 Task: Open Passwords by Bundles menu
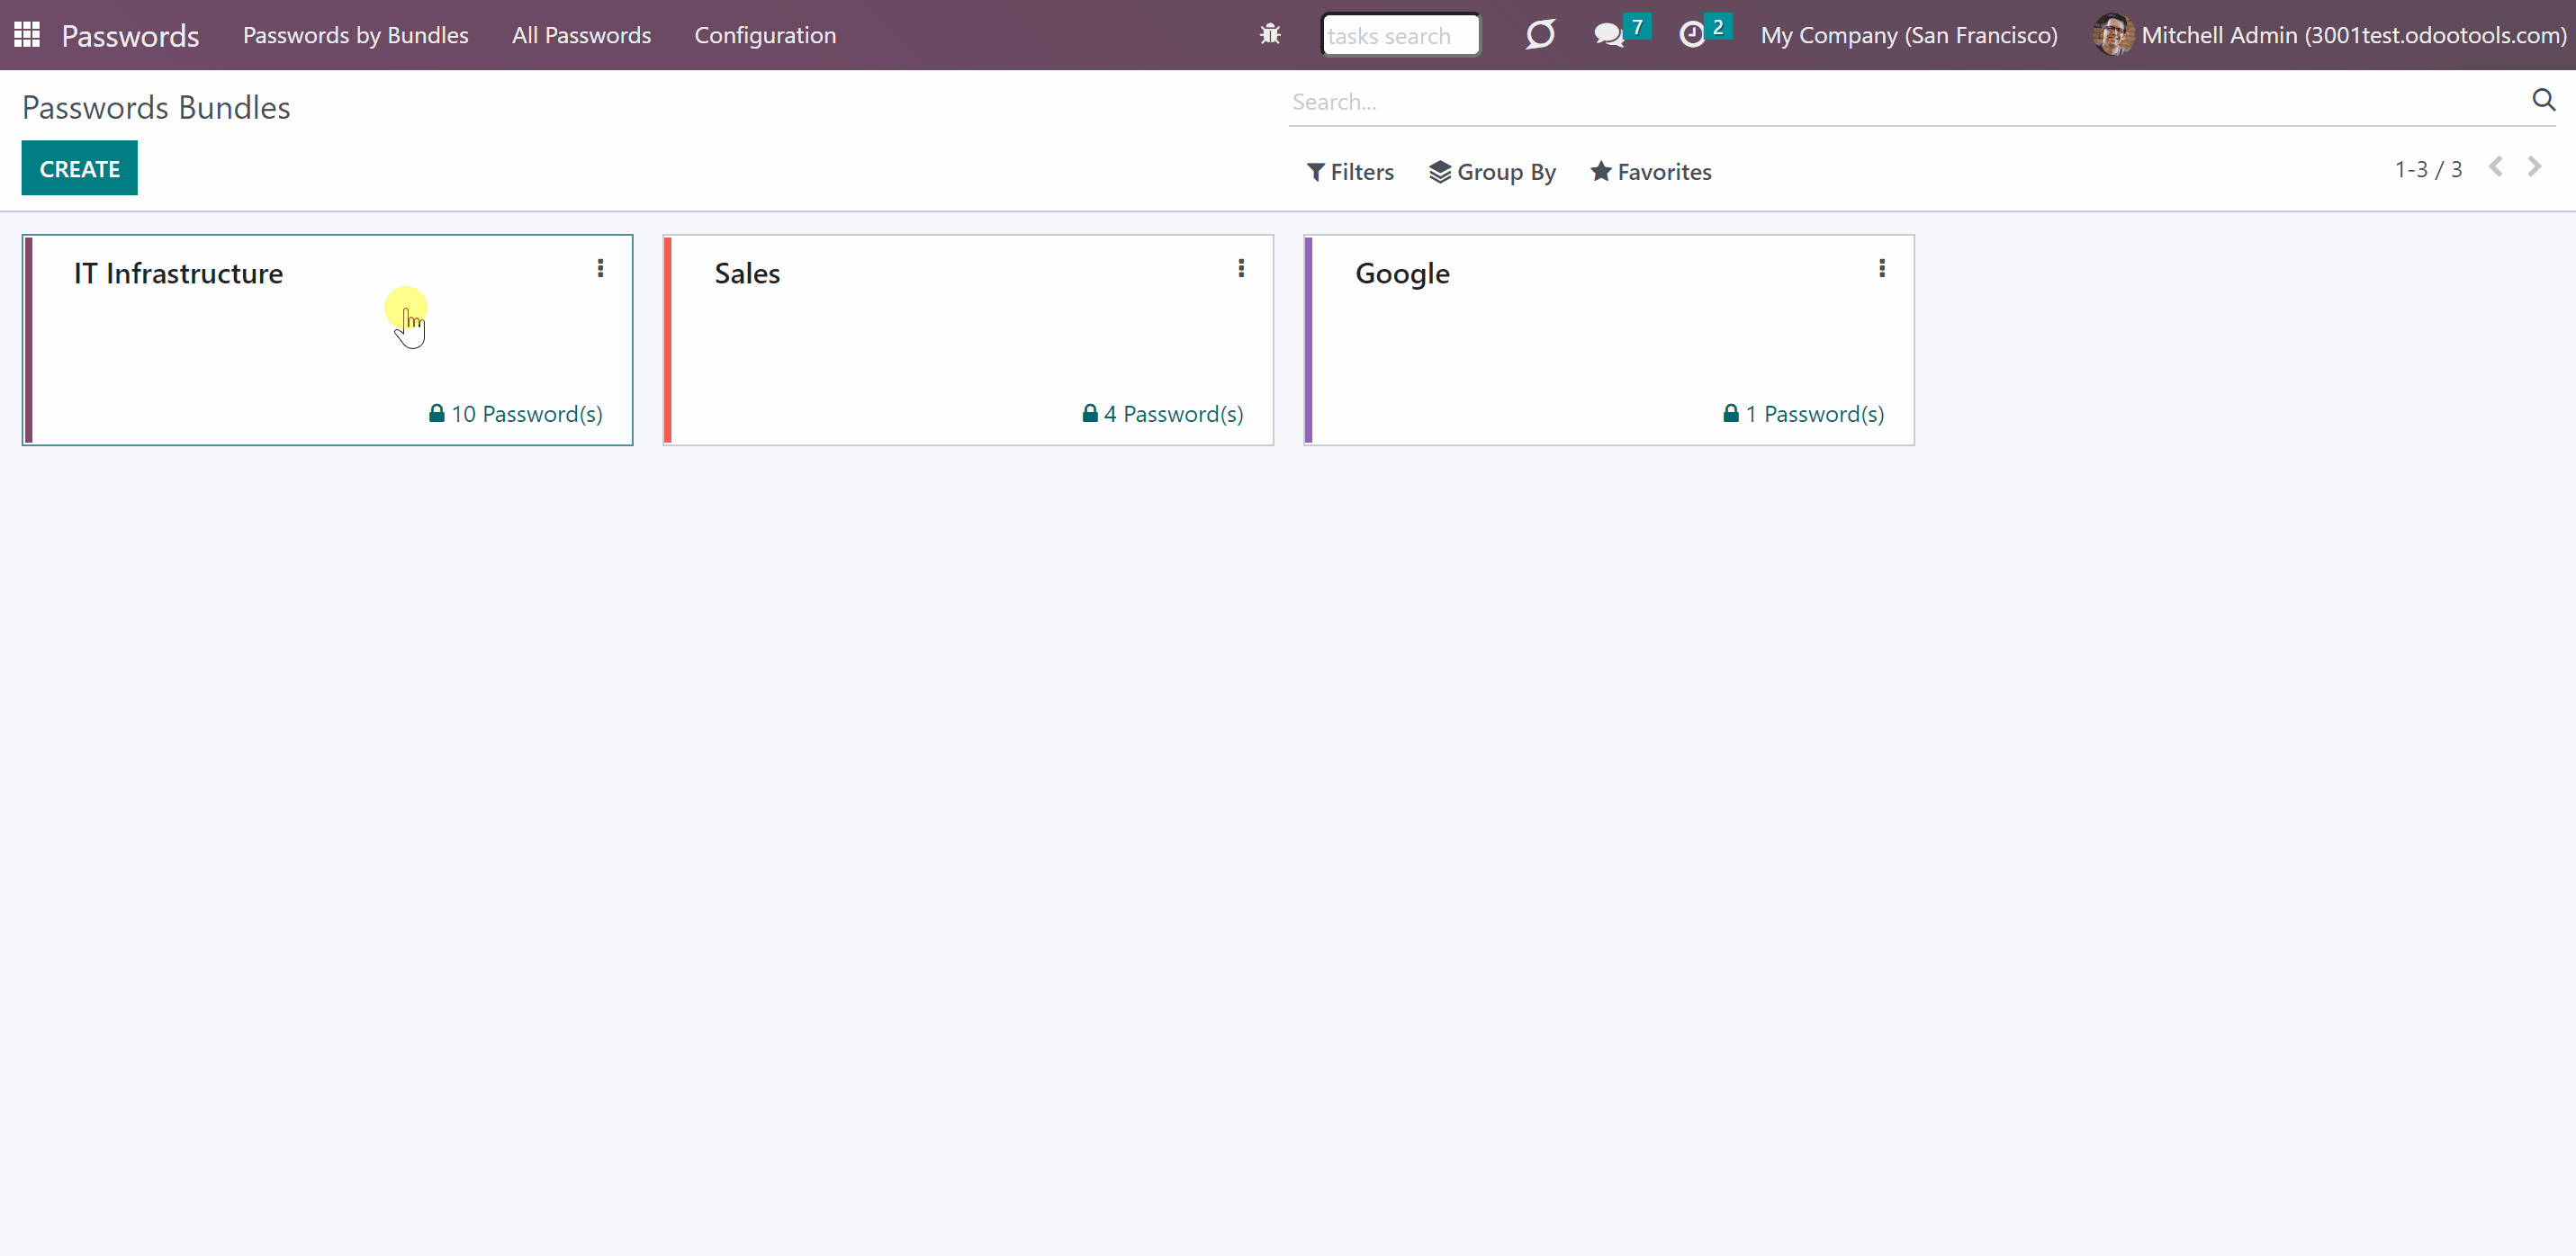coord(356,35)
